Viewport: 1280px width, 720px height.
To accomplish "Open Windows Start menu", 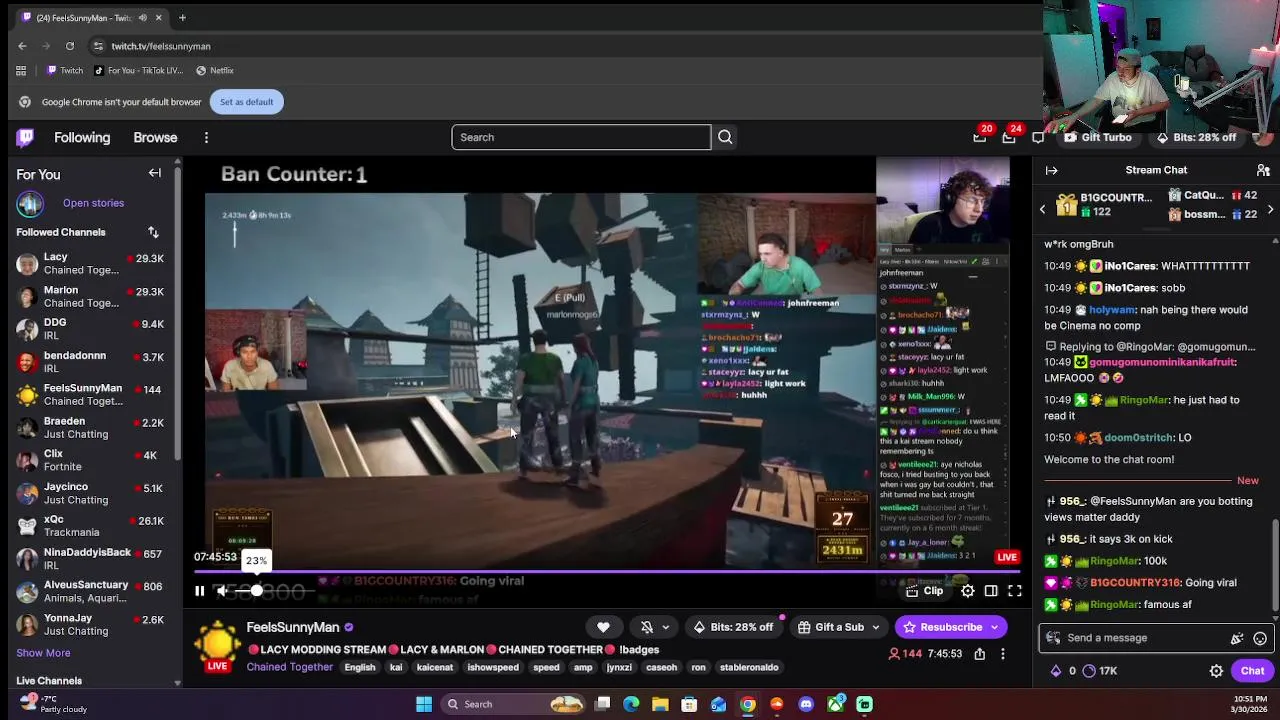I will (x=424, y=704).
